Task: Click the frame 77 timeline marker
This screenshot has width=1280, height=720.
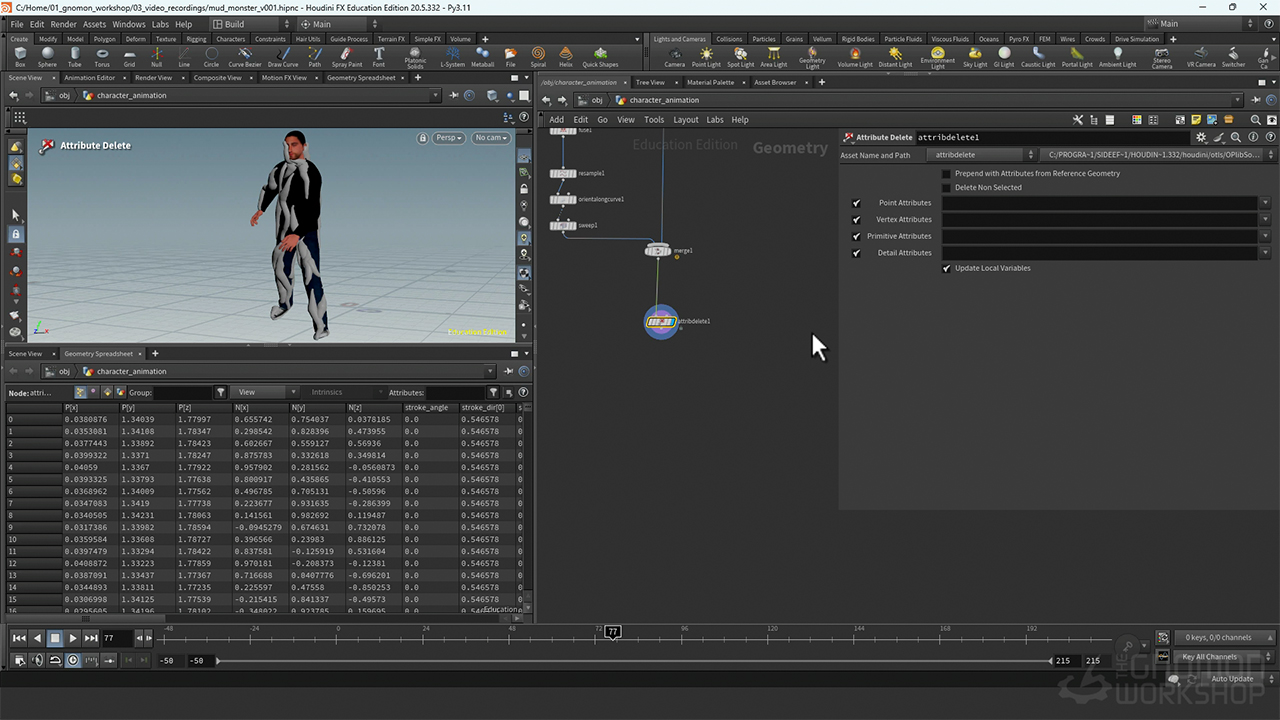Action: (x=613, y=632)
